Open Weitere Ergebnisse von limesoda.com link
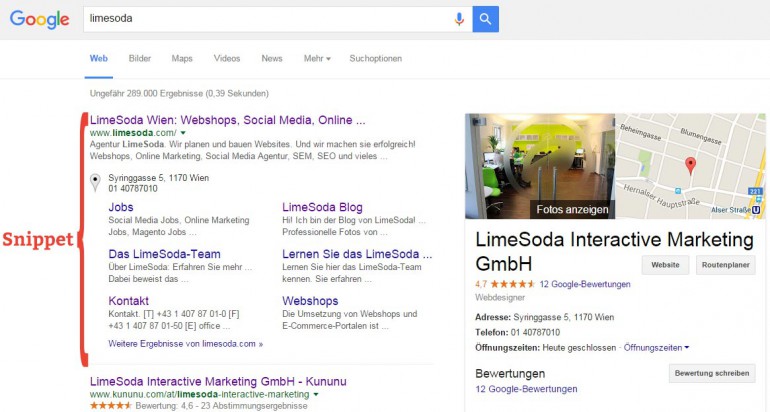This screenshot has height=412, width=770. (x=185, y=343)
